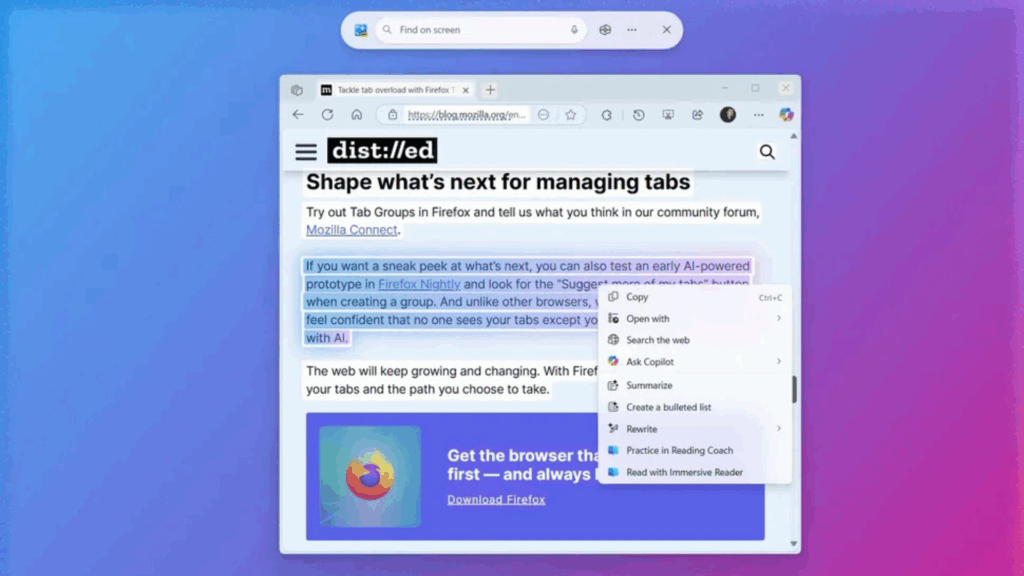1024x576 pixels.
Task: Click the page scrollbar down arrow
Action: pos(793,543)
